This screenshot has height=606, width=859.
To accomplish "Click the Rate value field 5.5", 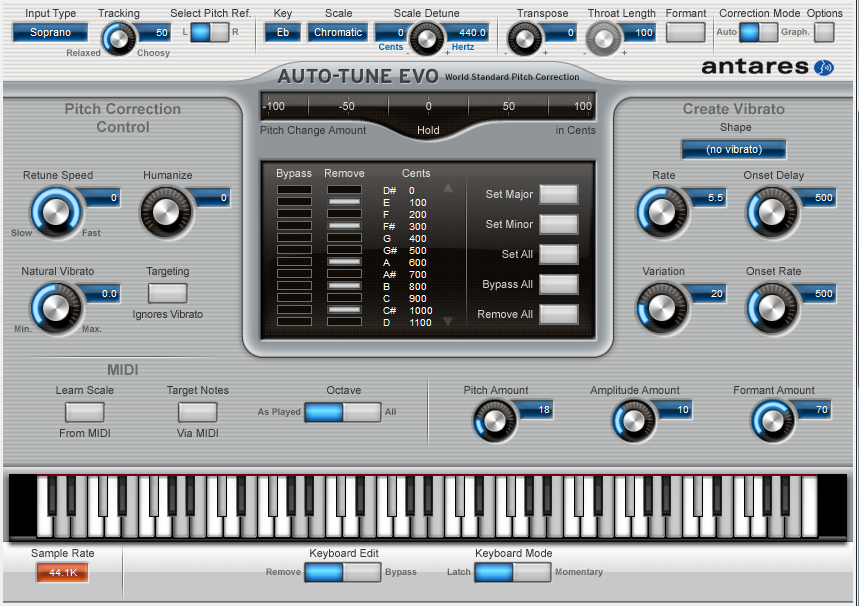I will click(x=708, y=198).
